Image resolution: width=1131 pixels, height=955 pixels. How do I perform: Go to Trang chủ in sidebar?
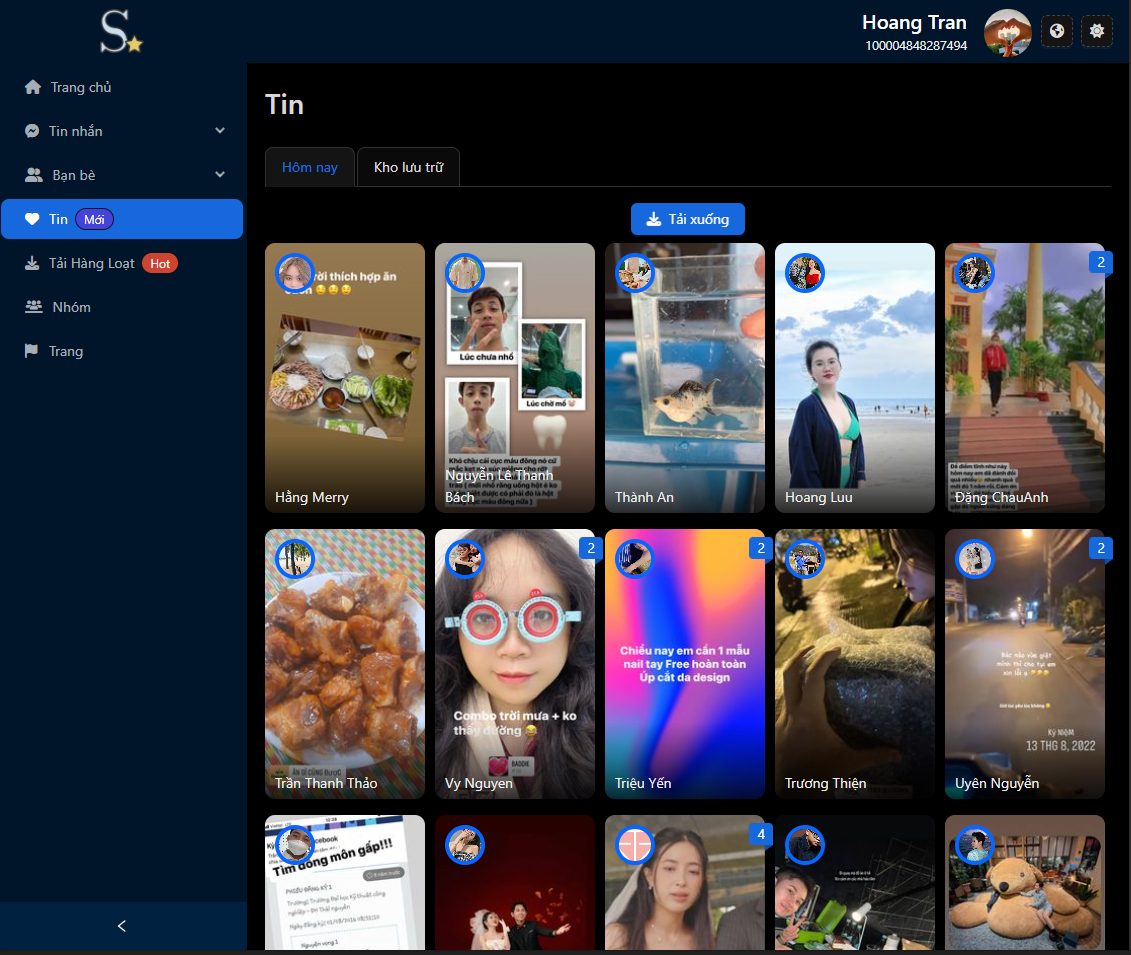[122, 87]
